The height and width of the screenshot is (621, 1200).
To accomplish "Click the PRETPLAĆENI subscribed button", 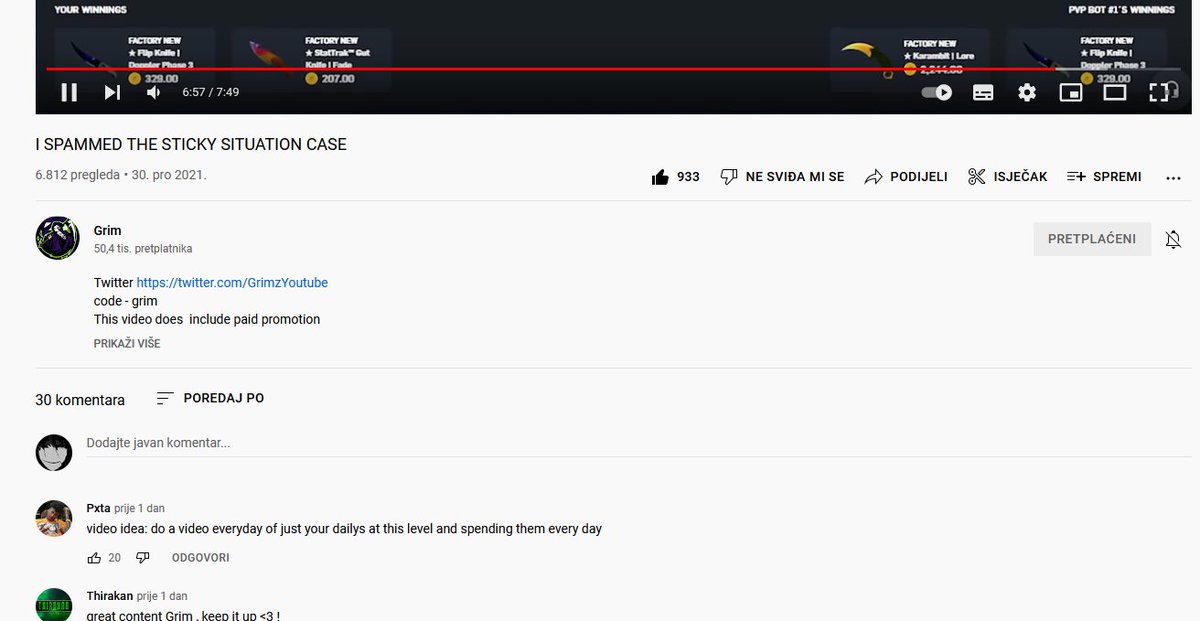I will tap(1092, 239).
